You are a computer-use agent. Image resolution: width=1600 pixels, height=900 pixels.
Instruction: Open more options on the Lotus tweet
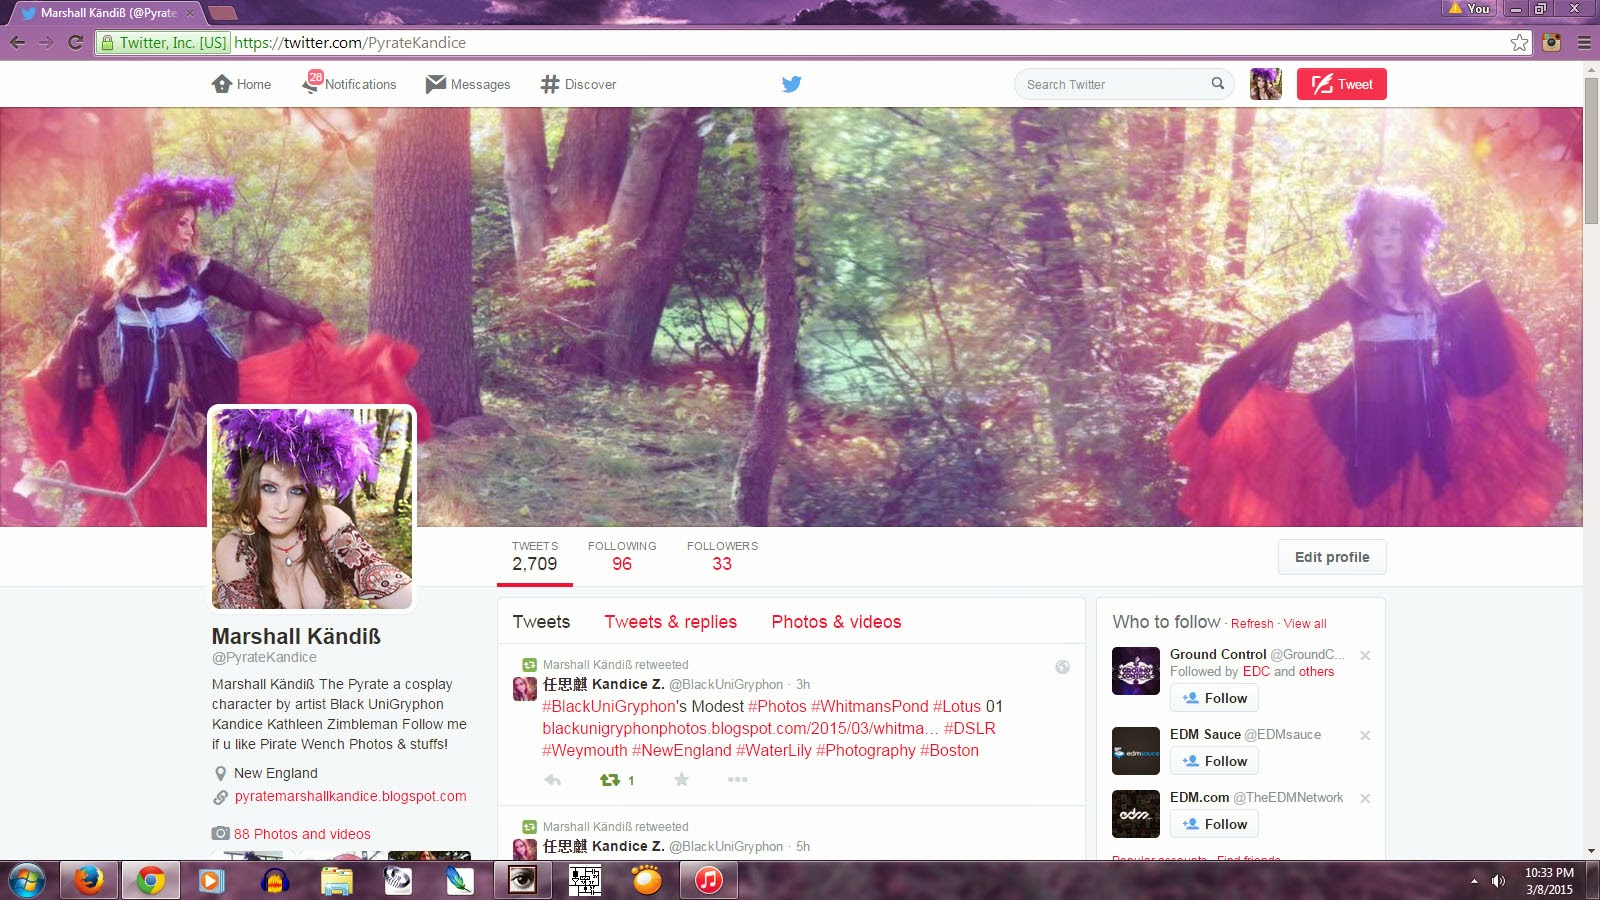click(x=738, y=780)
